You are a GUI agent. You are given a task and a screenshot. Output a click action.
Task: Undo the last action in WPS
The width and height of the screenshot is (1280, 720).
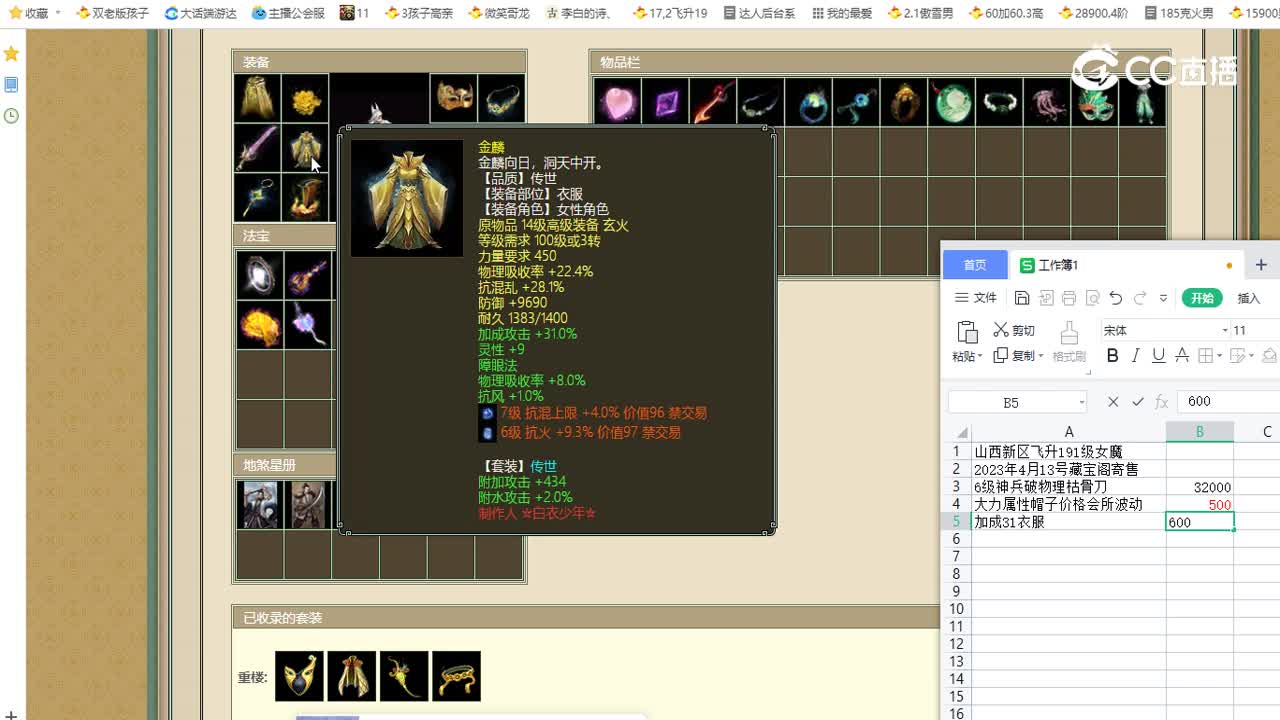[x=1116, y=298]
